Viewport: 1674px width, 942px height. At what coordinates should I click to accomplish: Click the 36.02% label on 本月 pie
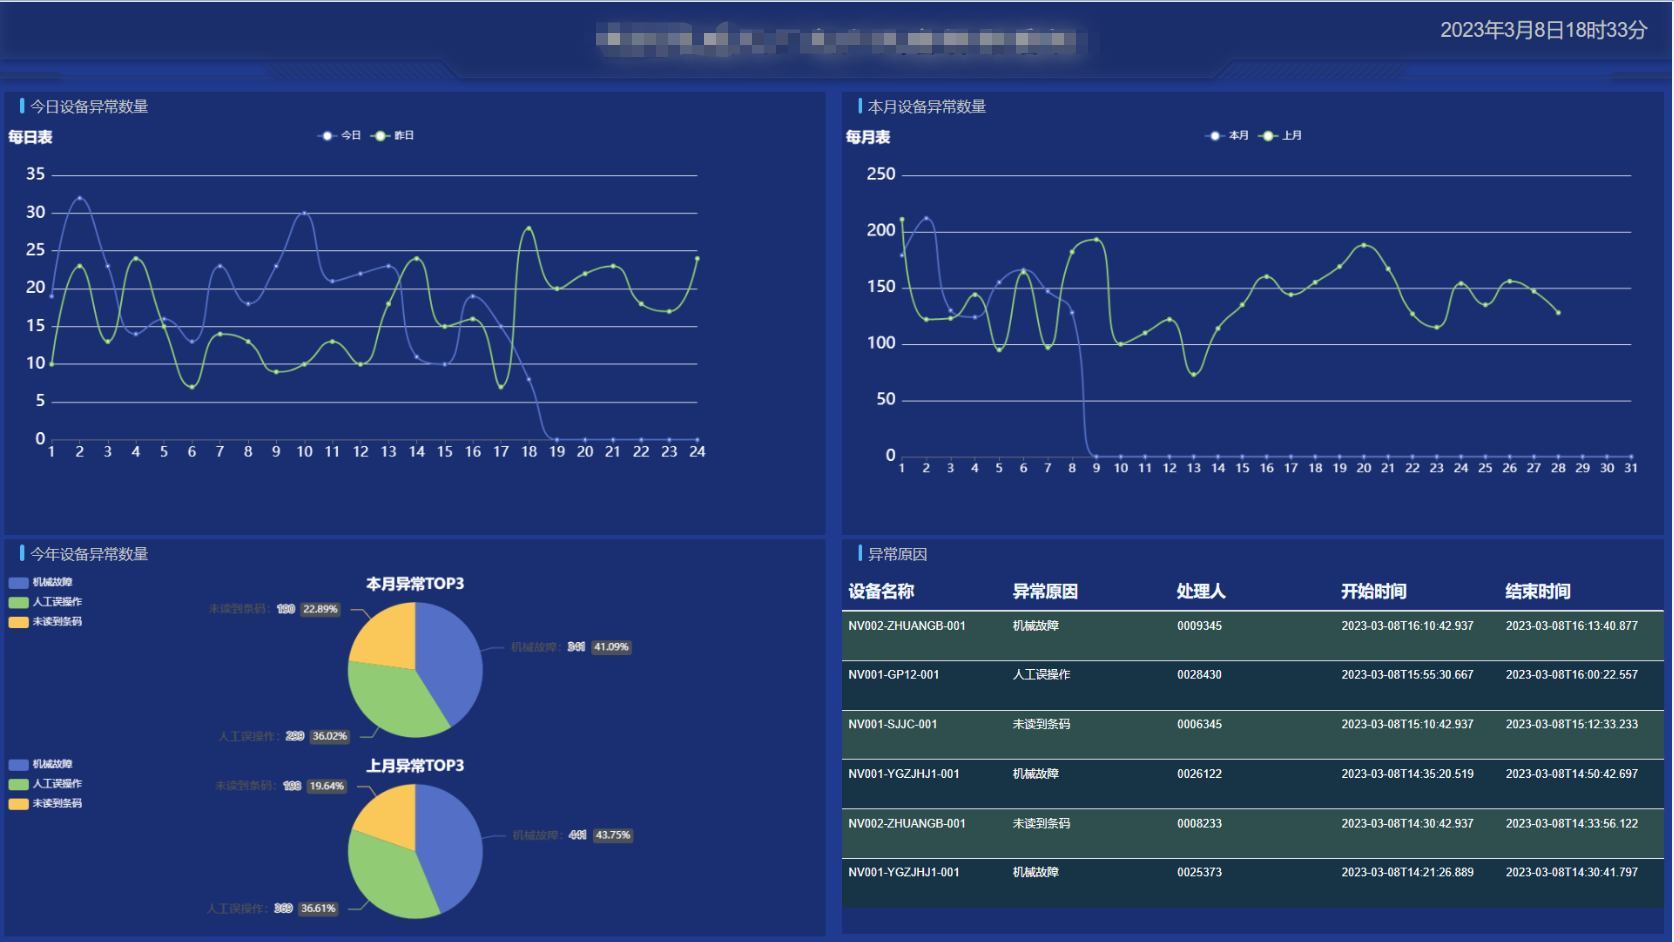click(330, 736)
